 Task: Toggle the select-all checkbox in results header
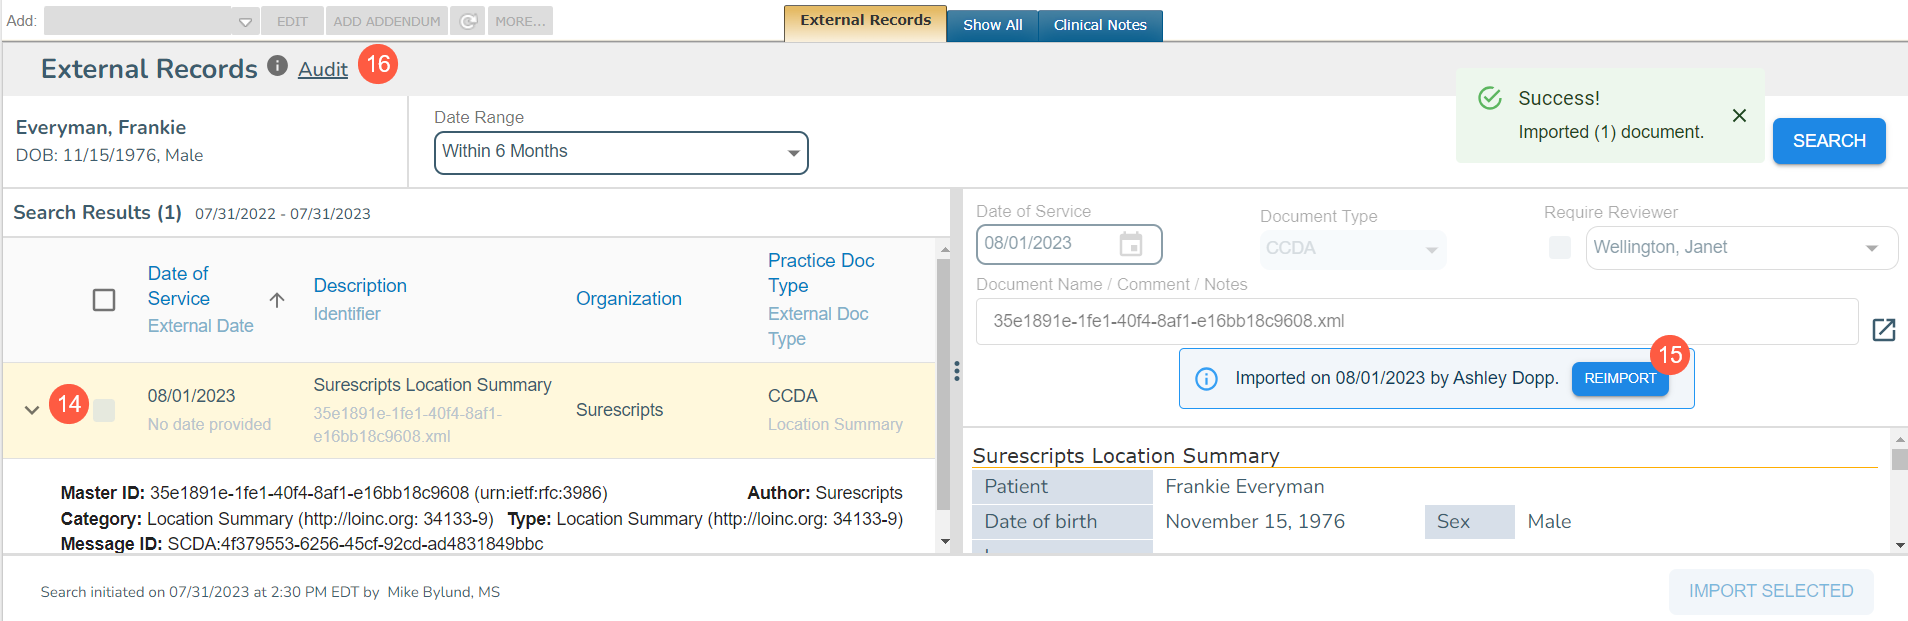click(104, 299)
